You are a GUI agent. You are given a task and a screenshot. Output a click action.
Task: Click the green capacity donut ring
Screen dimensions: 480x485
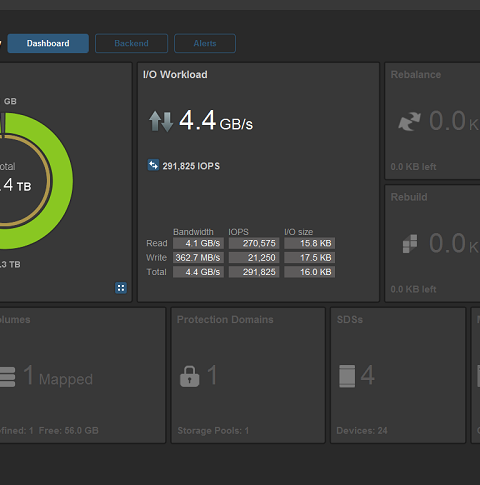point(63,182)
